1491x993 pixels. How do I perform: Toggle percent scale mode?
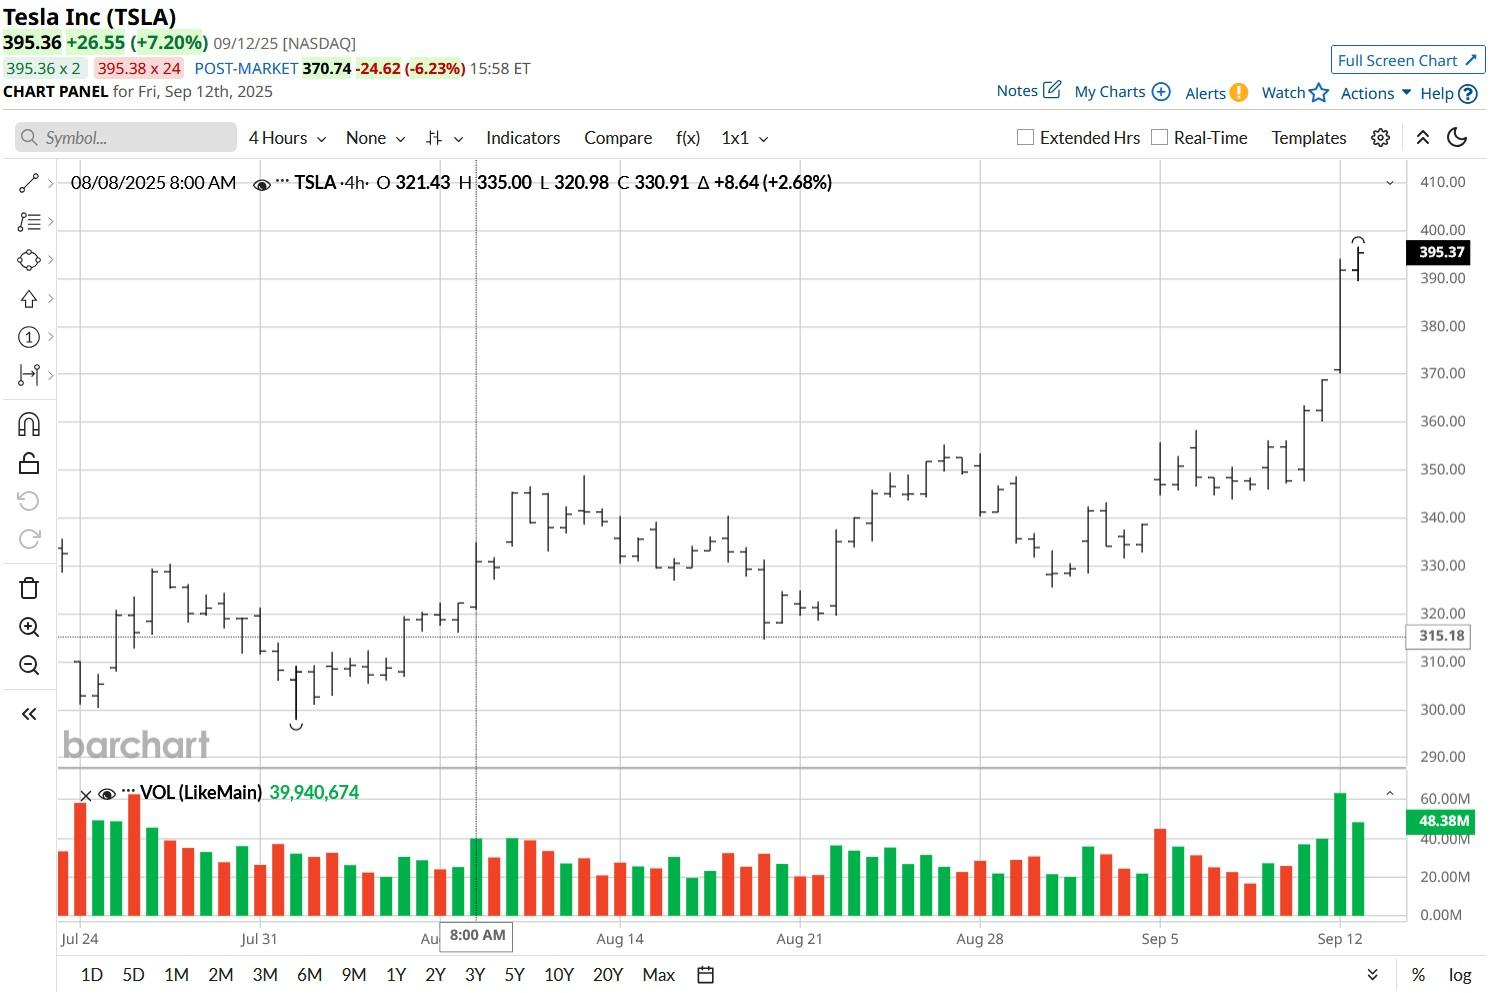(1418, 975)
